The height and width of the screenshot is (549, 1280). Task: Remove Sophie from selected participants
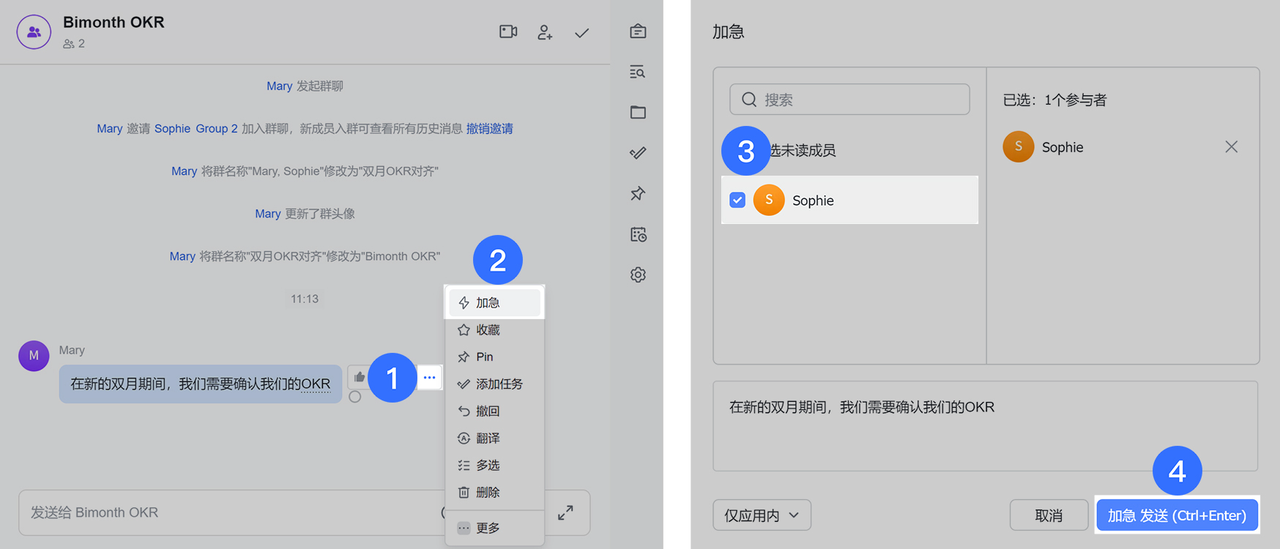(x=1231, y=147)
